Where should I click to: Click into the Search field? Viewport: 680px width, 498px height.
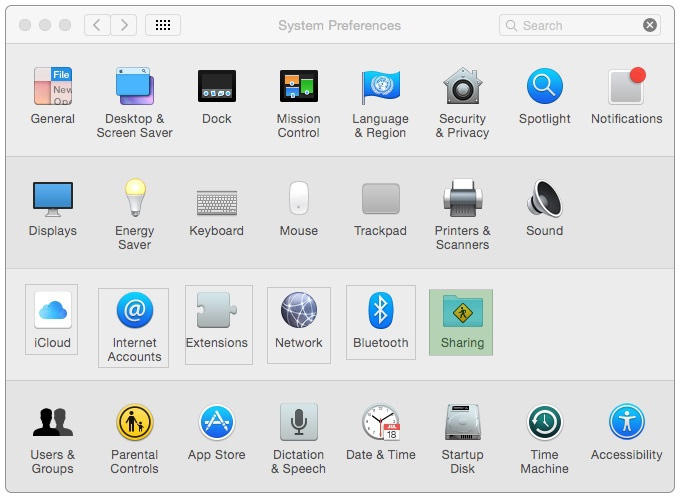tap(580, 25)
